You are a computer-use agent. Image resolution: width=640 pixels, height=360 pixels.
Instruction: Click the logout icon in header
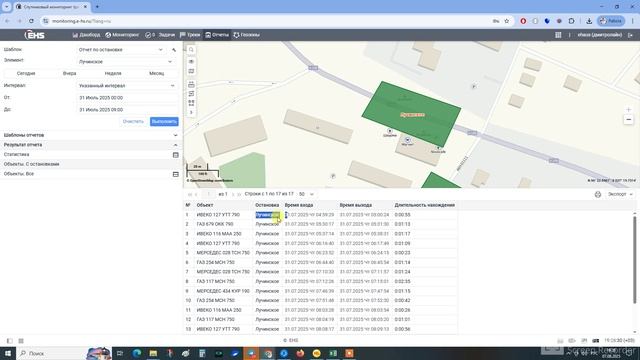pyautogui.click(x=630, y=35)
